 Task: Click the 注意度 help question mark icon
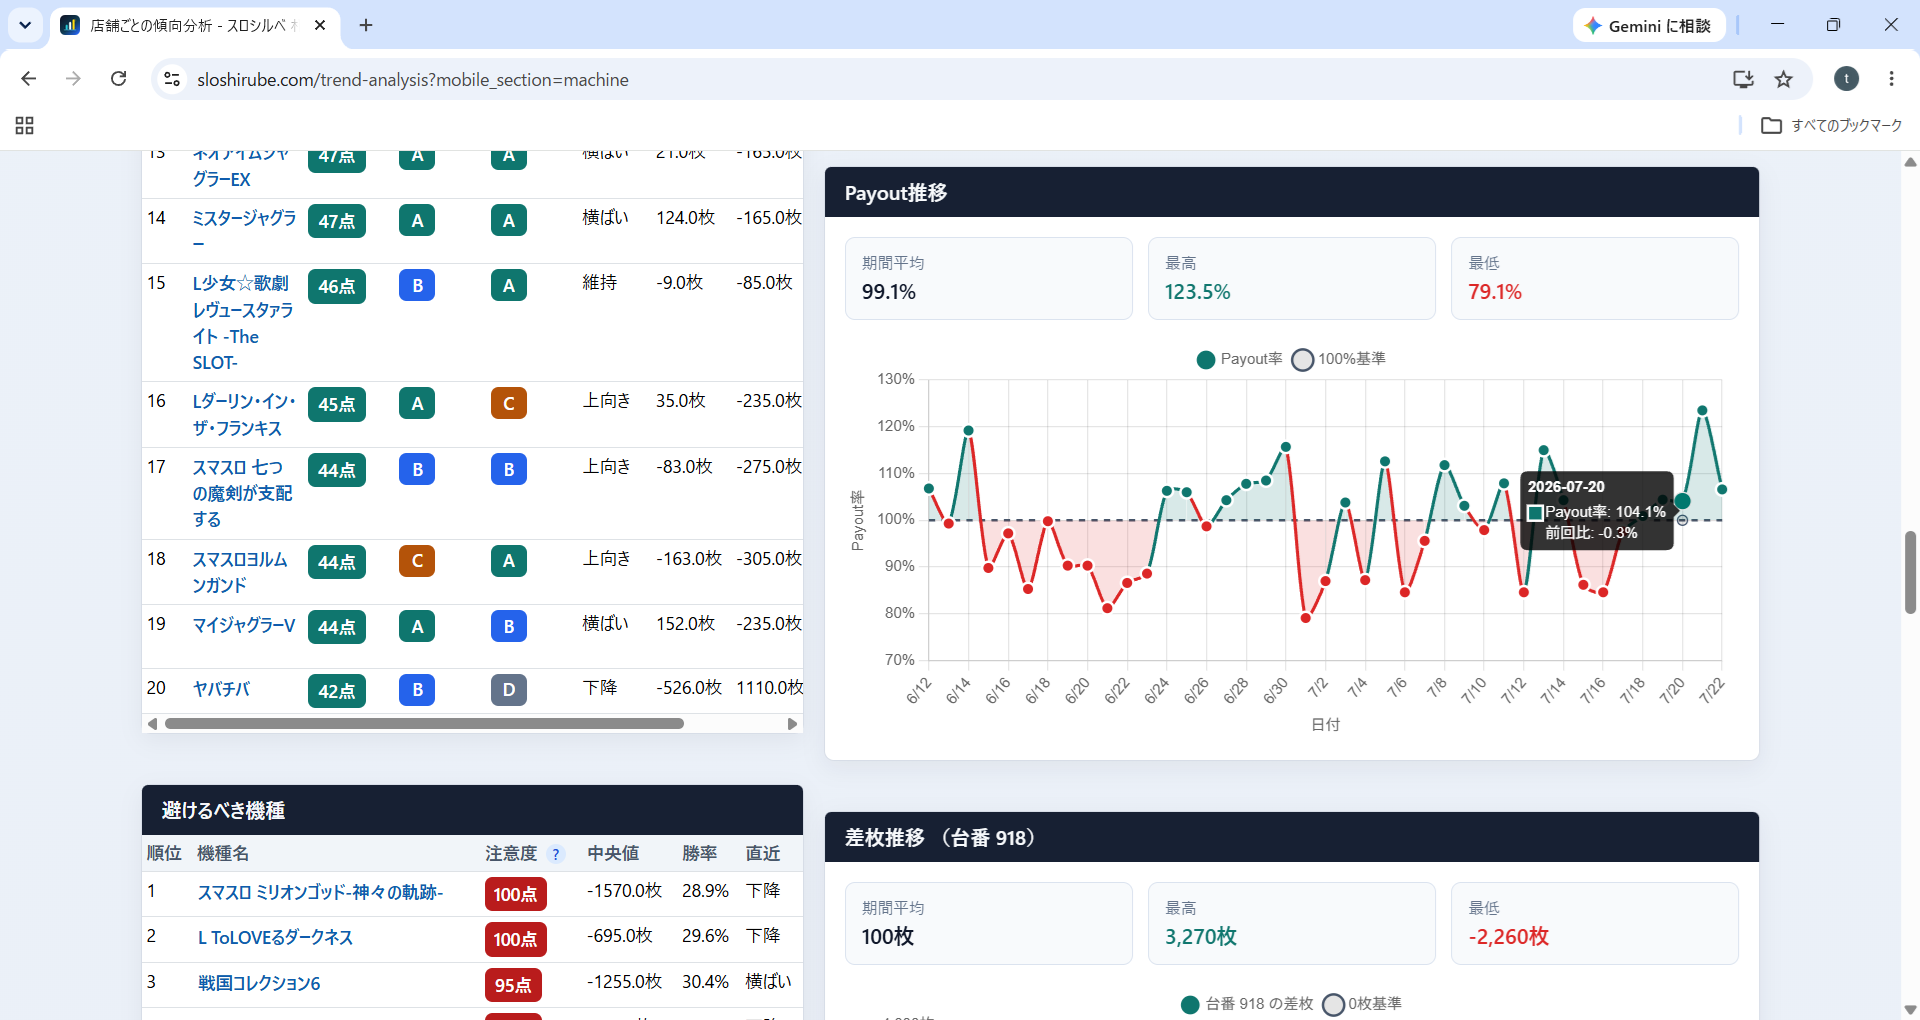pyautogui.click(x=556, y=854)
